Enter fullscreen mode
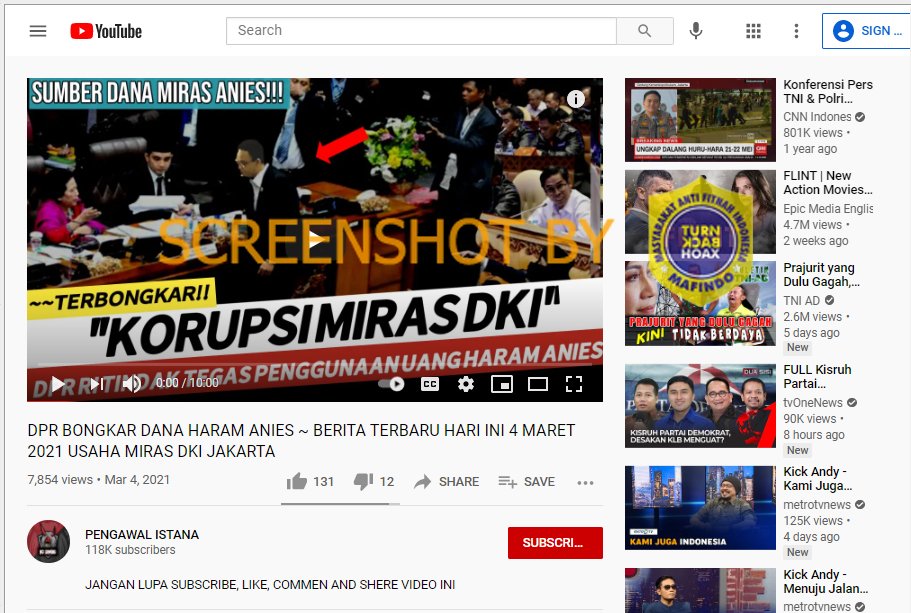 click(x=574, y=383)
